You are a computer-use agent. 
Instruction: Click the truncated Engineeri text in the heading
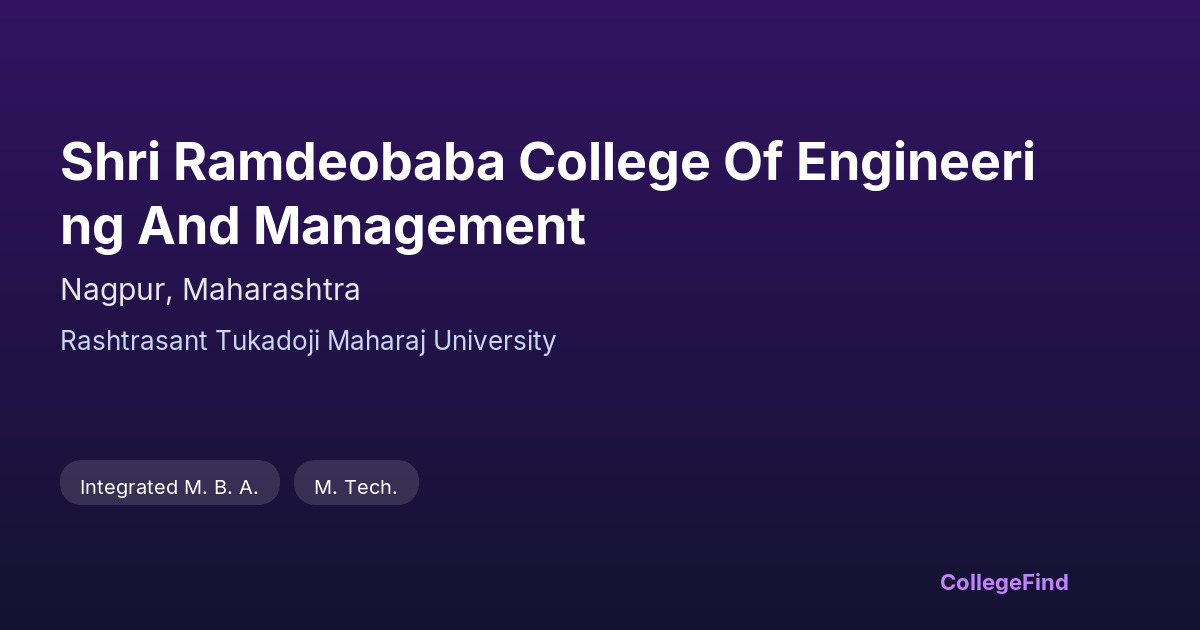[915, 163]
